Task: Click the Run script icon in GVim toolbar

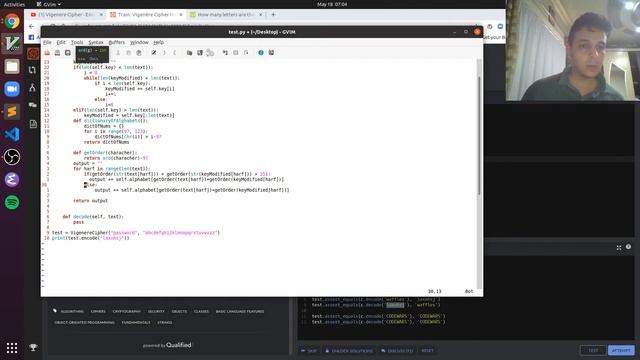Action: pyautogui.click(x=210, y=53)
